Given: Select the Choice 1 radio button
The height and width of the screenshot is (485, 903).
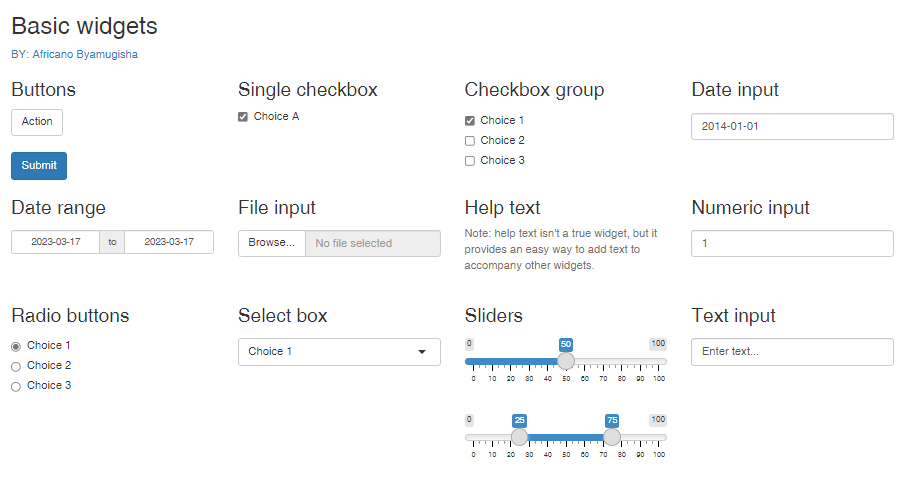Looking at the screenshot, I should point(16,346).
